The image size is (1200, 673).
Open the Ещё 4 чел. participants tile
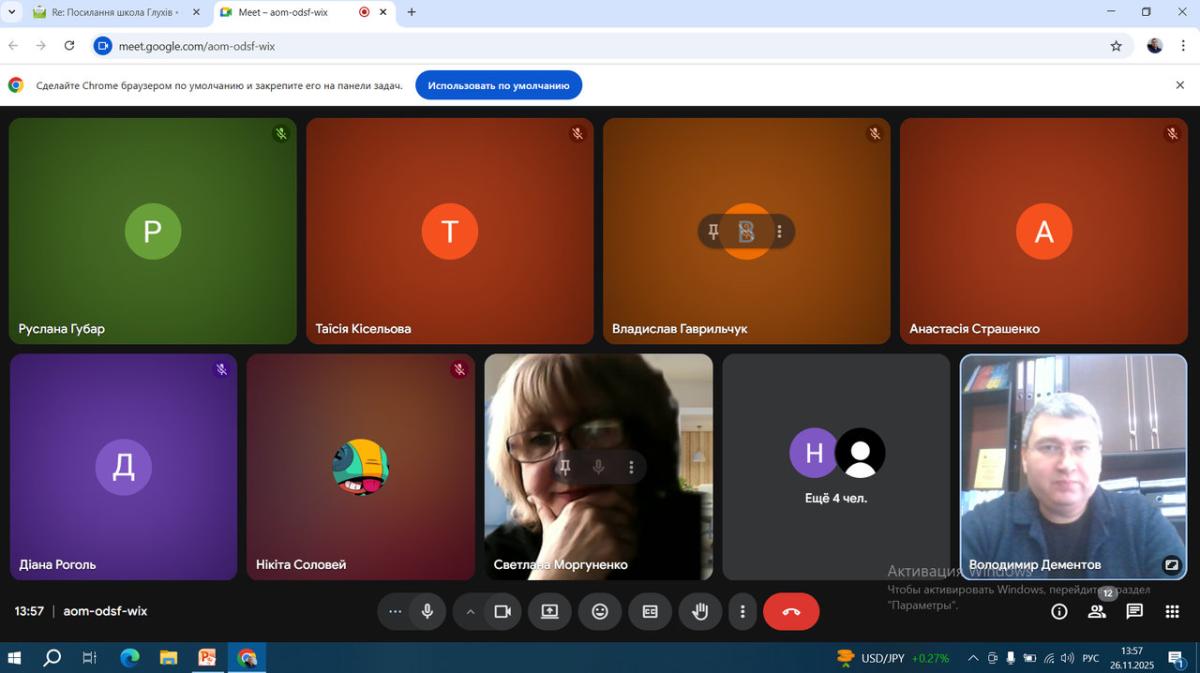pyautogui.click(x=836, y=466)
